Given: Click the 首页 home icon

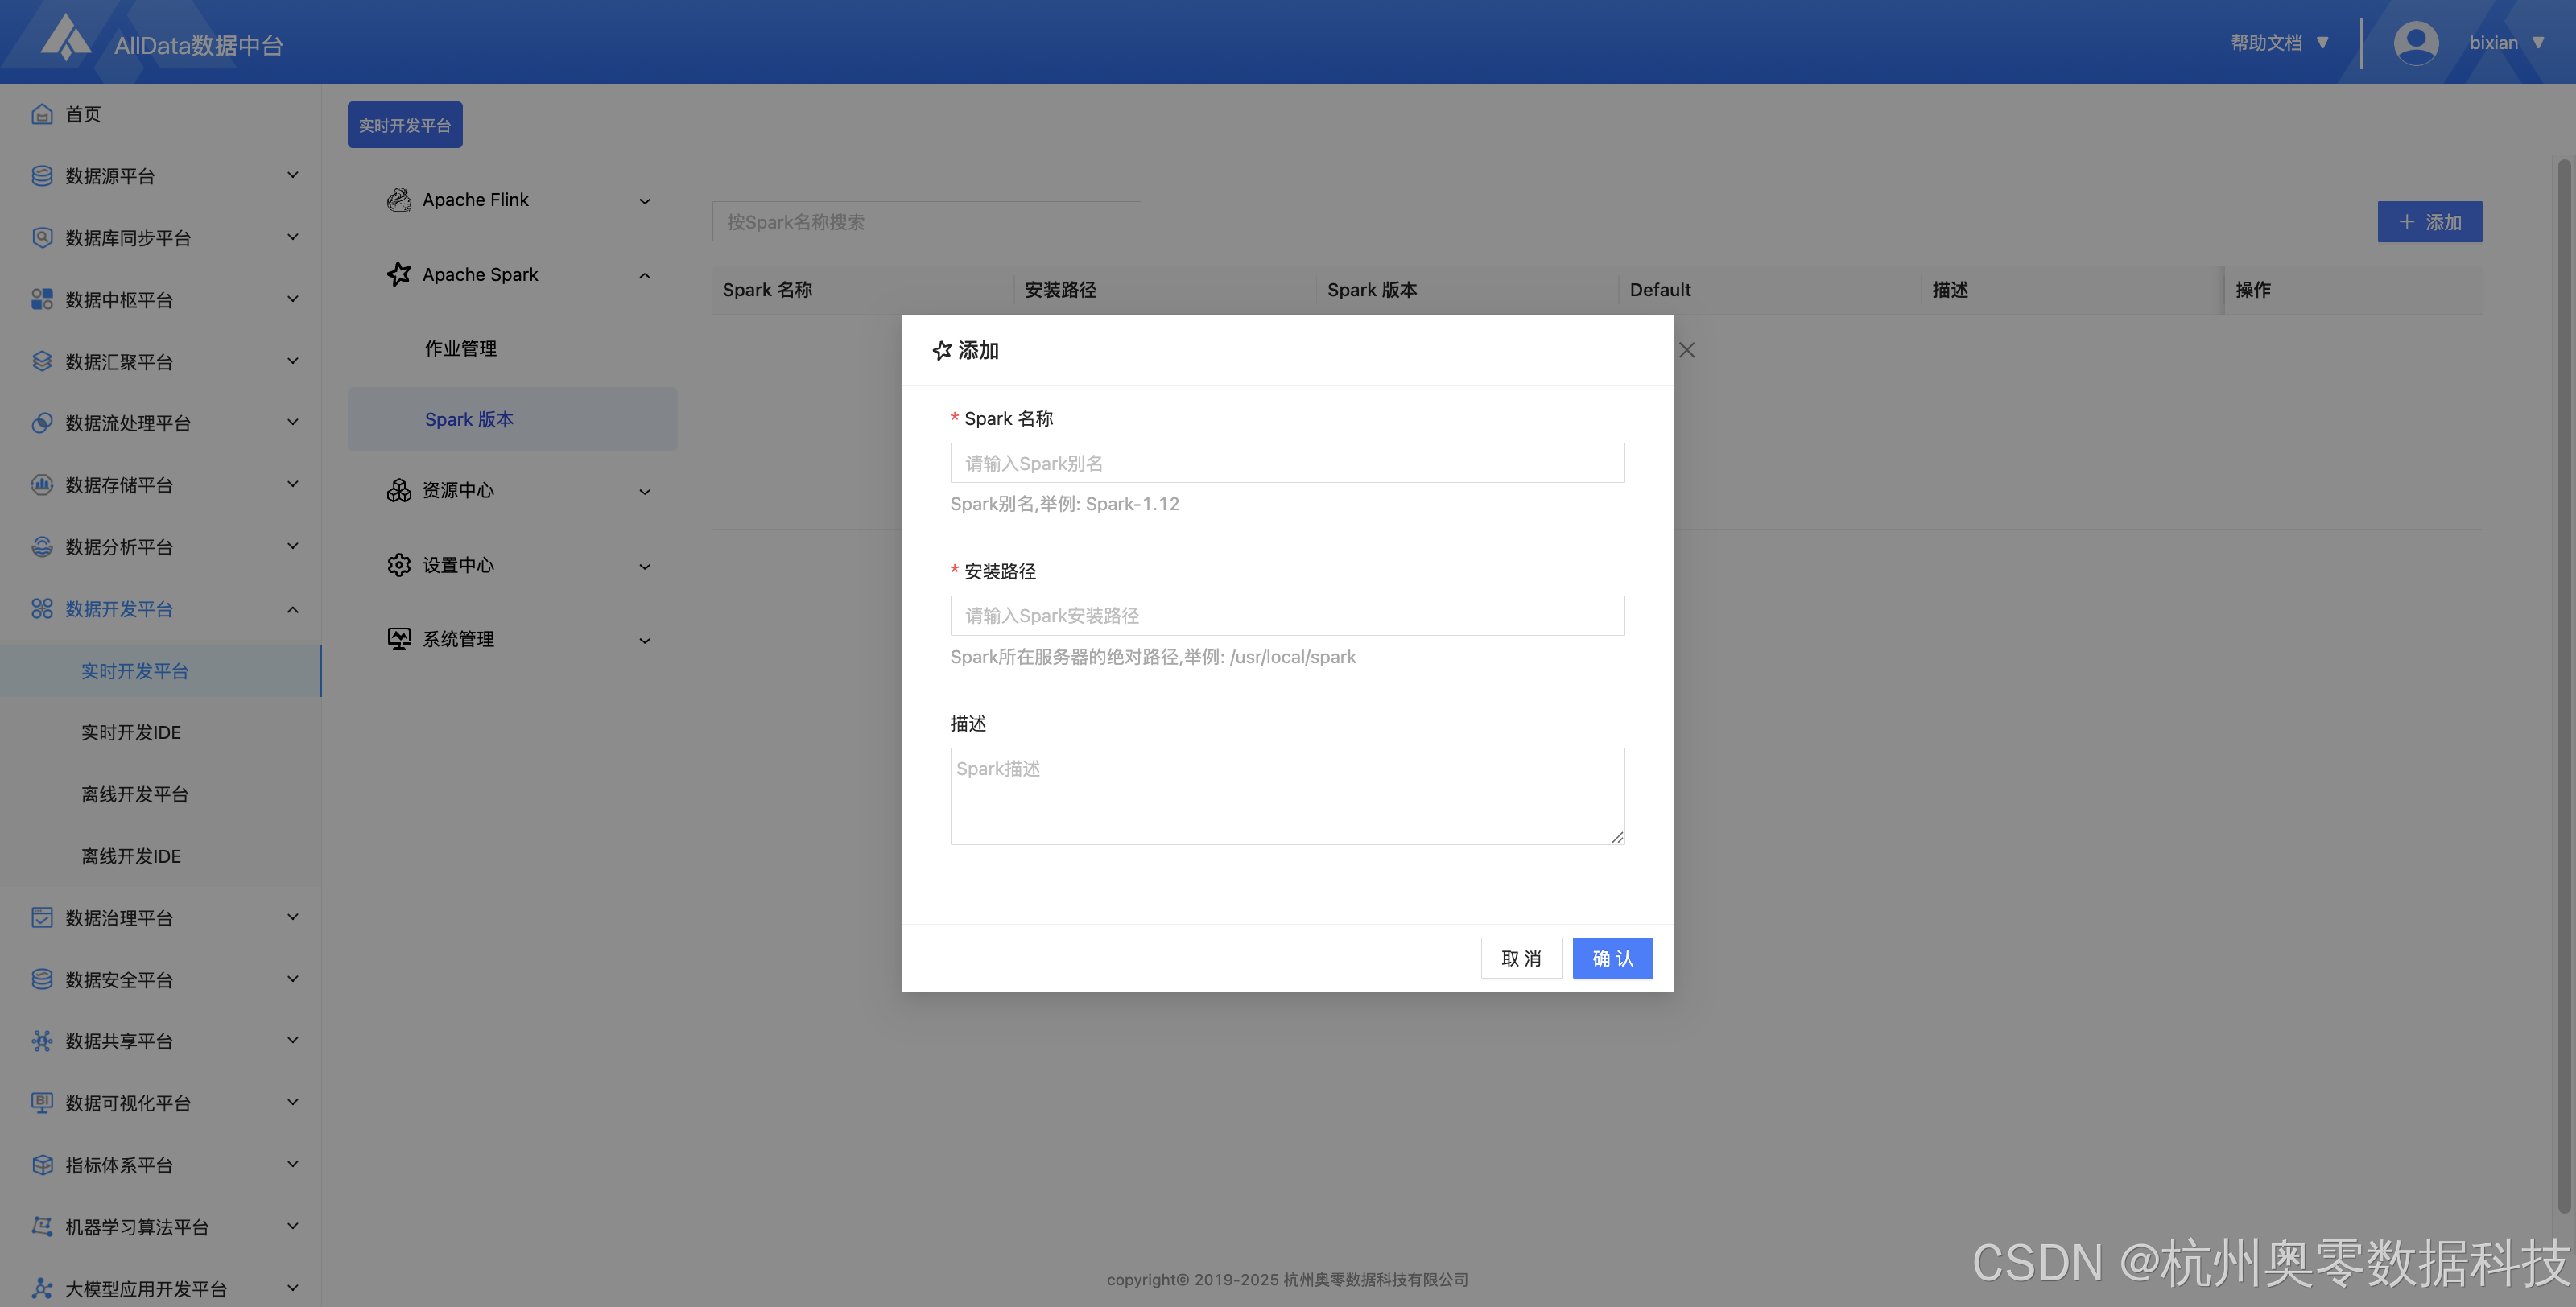Looking at the screenshot, I should click(42, 114).
